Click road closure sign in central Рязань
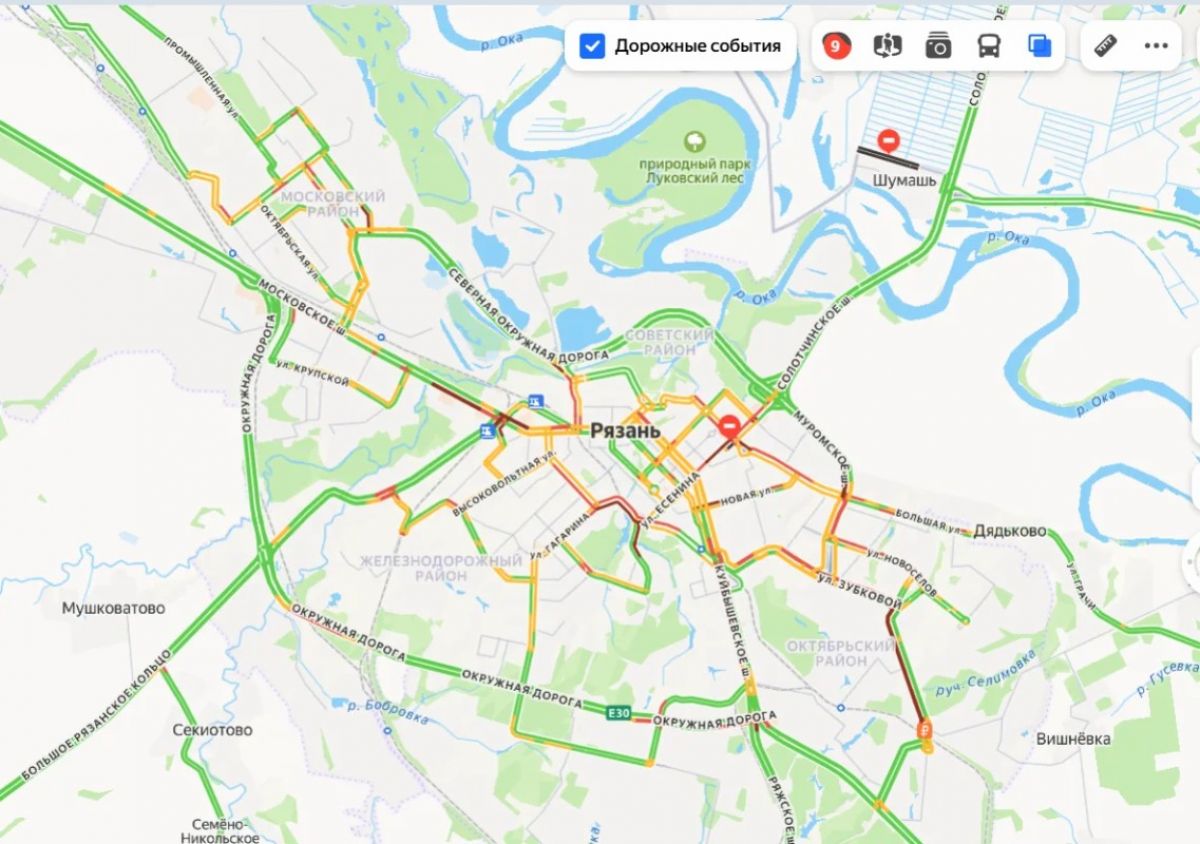 point(730,427)
